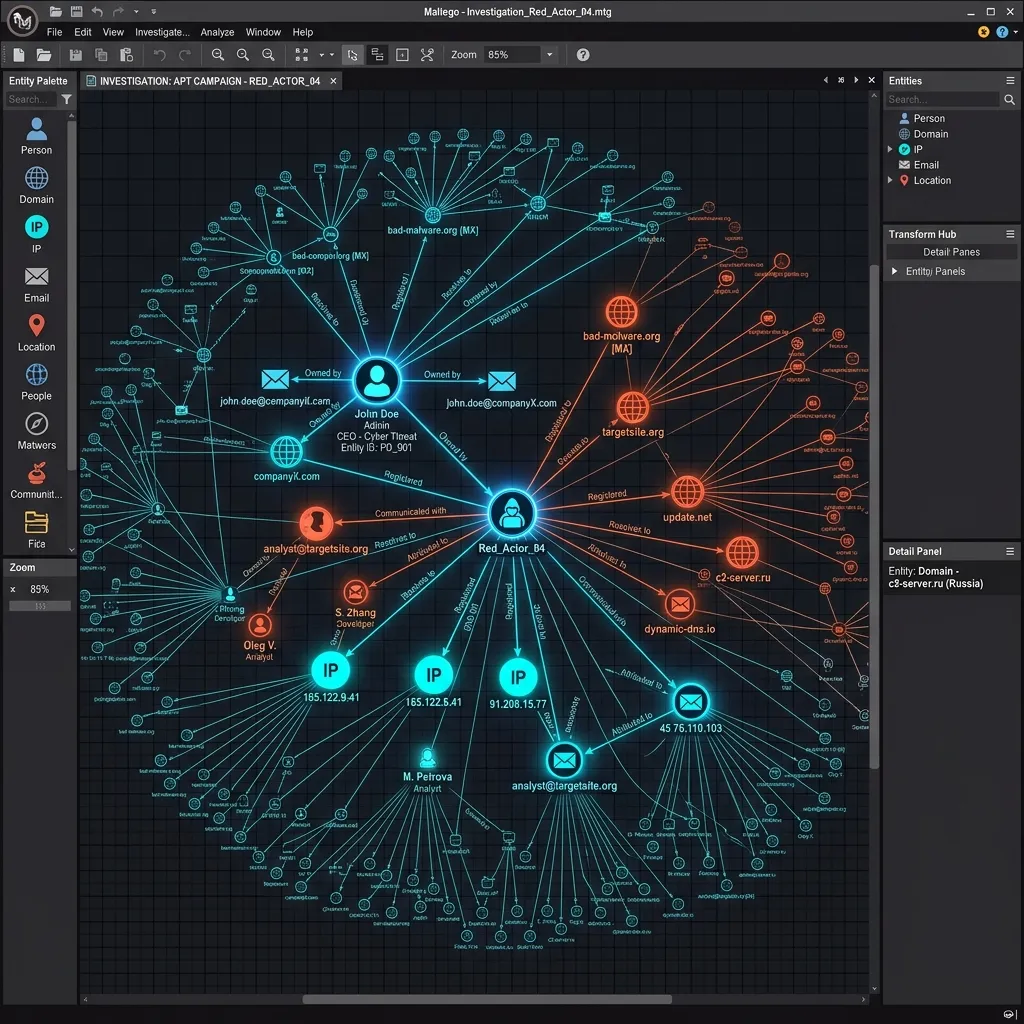Open the File menu
The height and width of the screenshot is (1024, 1024).
click(54, 32)
